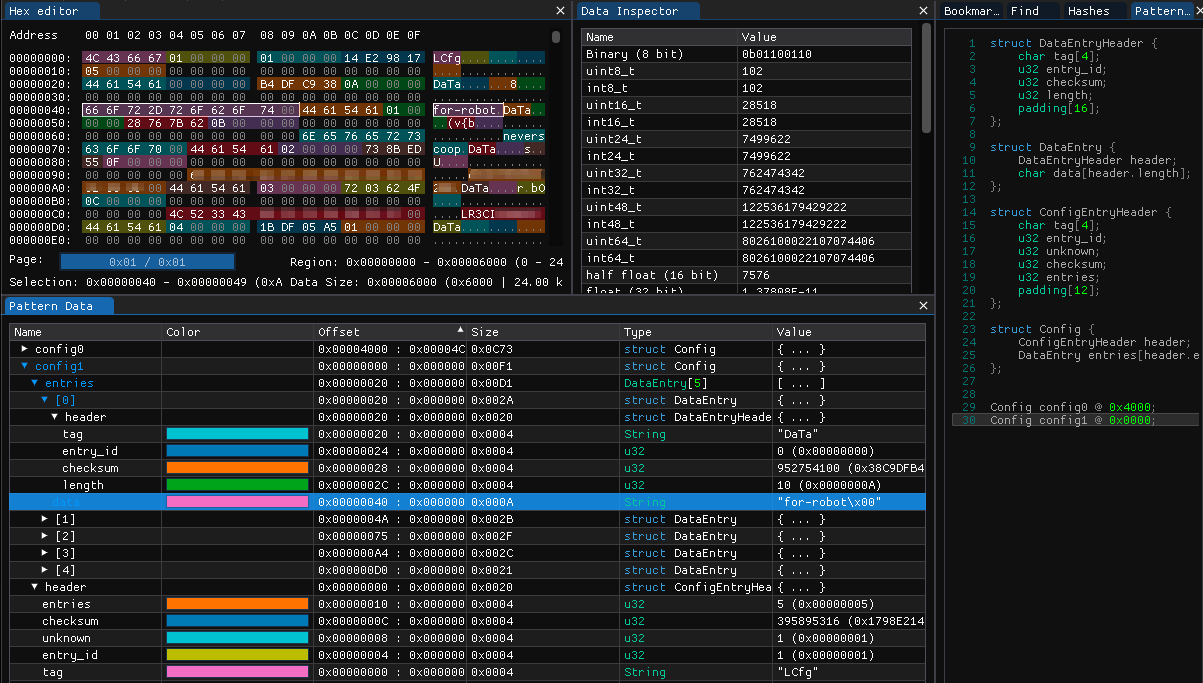Select the length row under entry [0]
Viewport: 1203px width, 683px height.
pos(467,485)
